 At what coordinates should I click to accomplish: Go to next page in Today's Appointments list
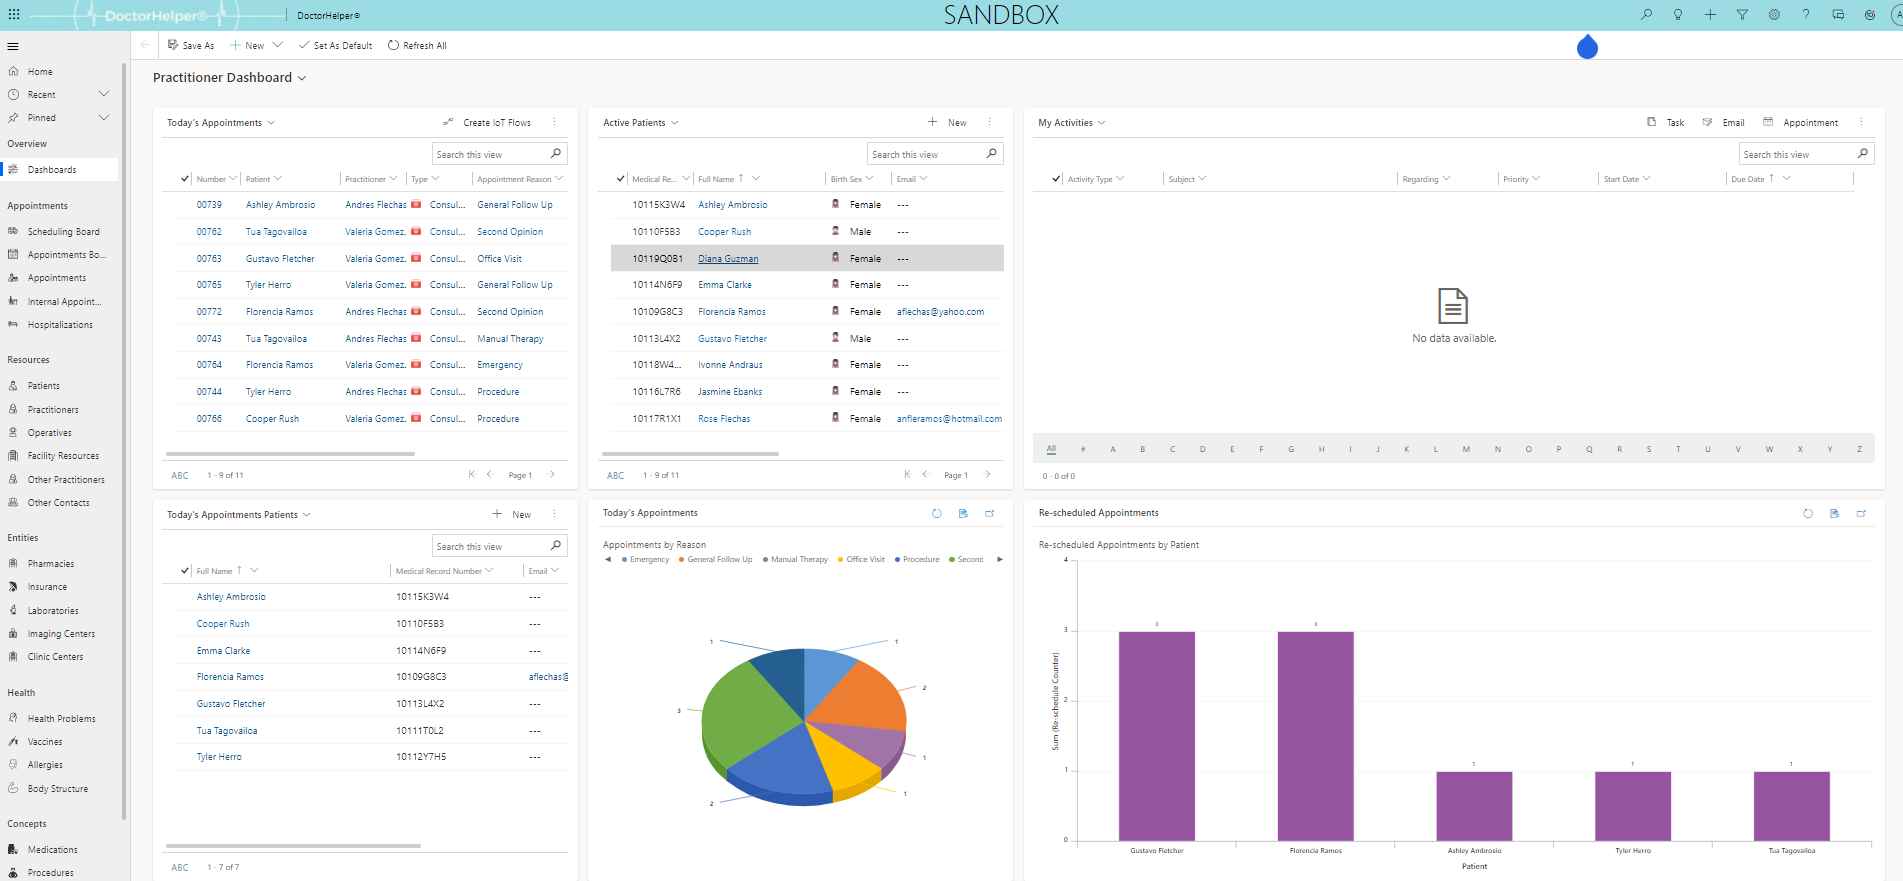552,475
